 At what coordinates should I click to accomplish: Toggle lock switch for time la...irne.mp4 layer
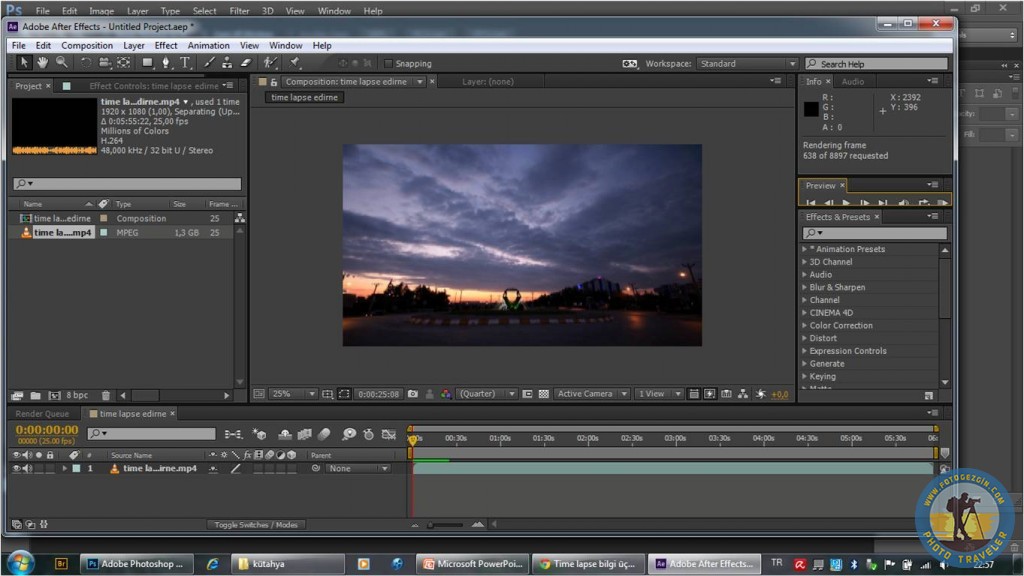coord(50,468)
